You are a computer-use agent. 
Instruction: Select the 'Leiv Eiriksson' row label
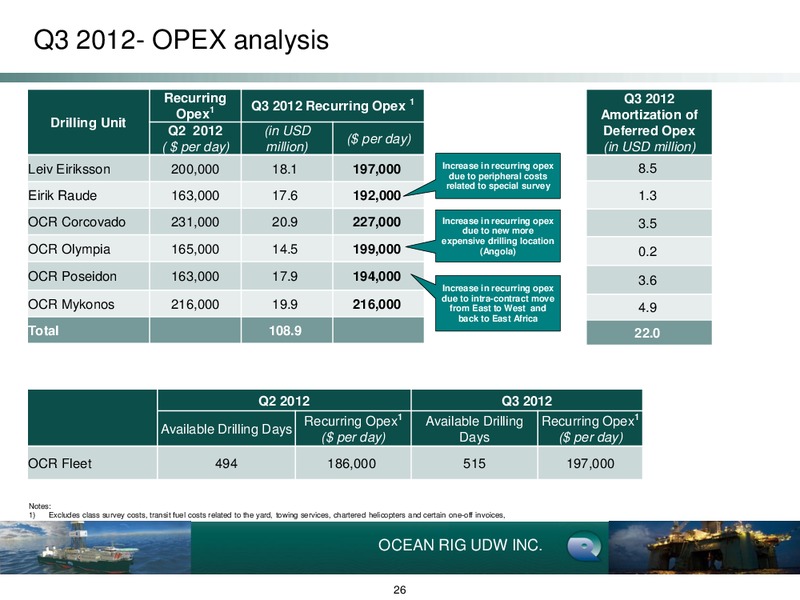point(69,169)
